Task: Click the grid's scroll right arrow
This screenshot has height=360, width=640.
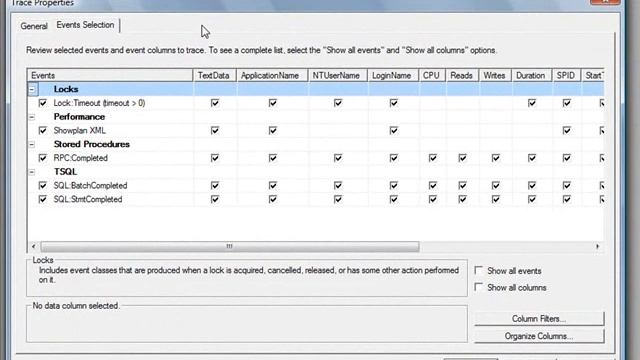Action: point(598,247)
